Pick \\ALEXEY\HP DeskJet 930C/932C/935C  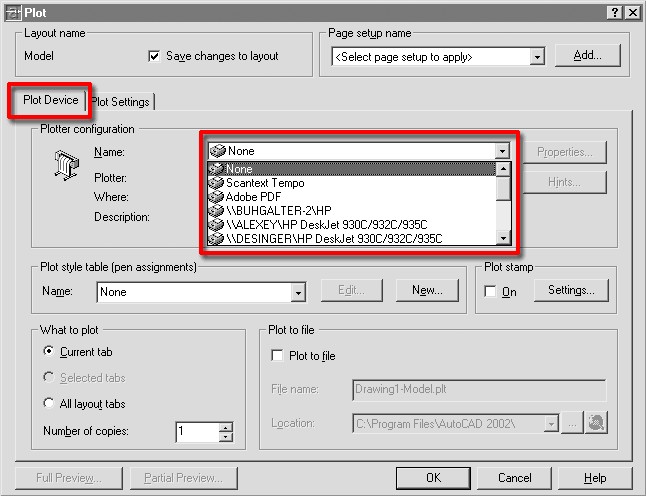coord(351,225)
